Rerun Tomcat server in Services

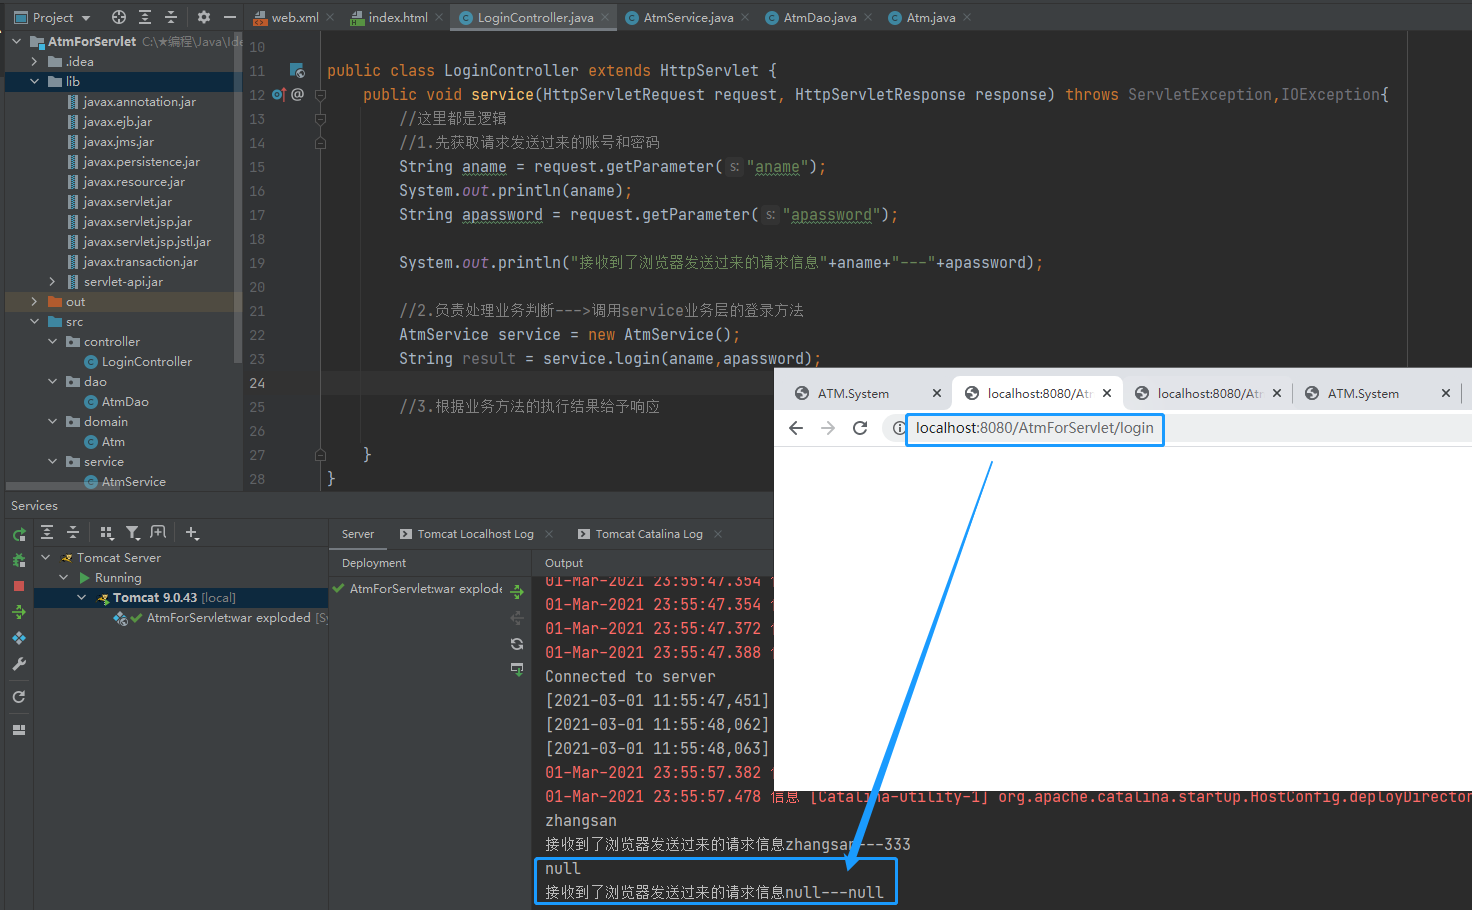coord(19,534)
